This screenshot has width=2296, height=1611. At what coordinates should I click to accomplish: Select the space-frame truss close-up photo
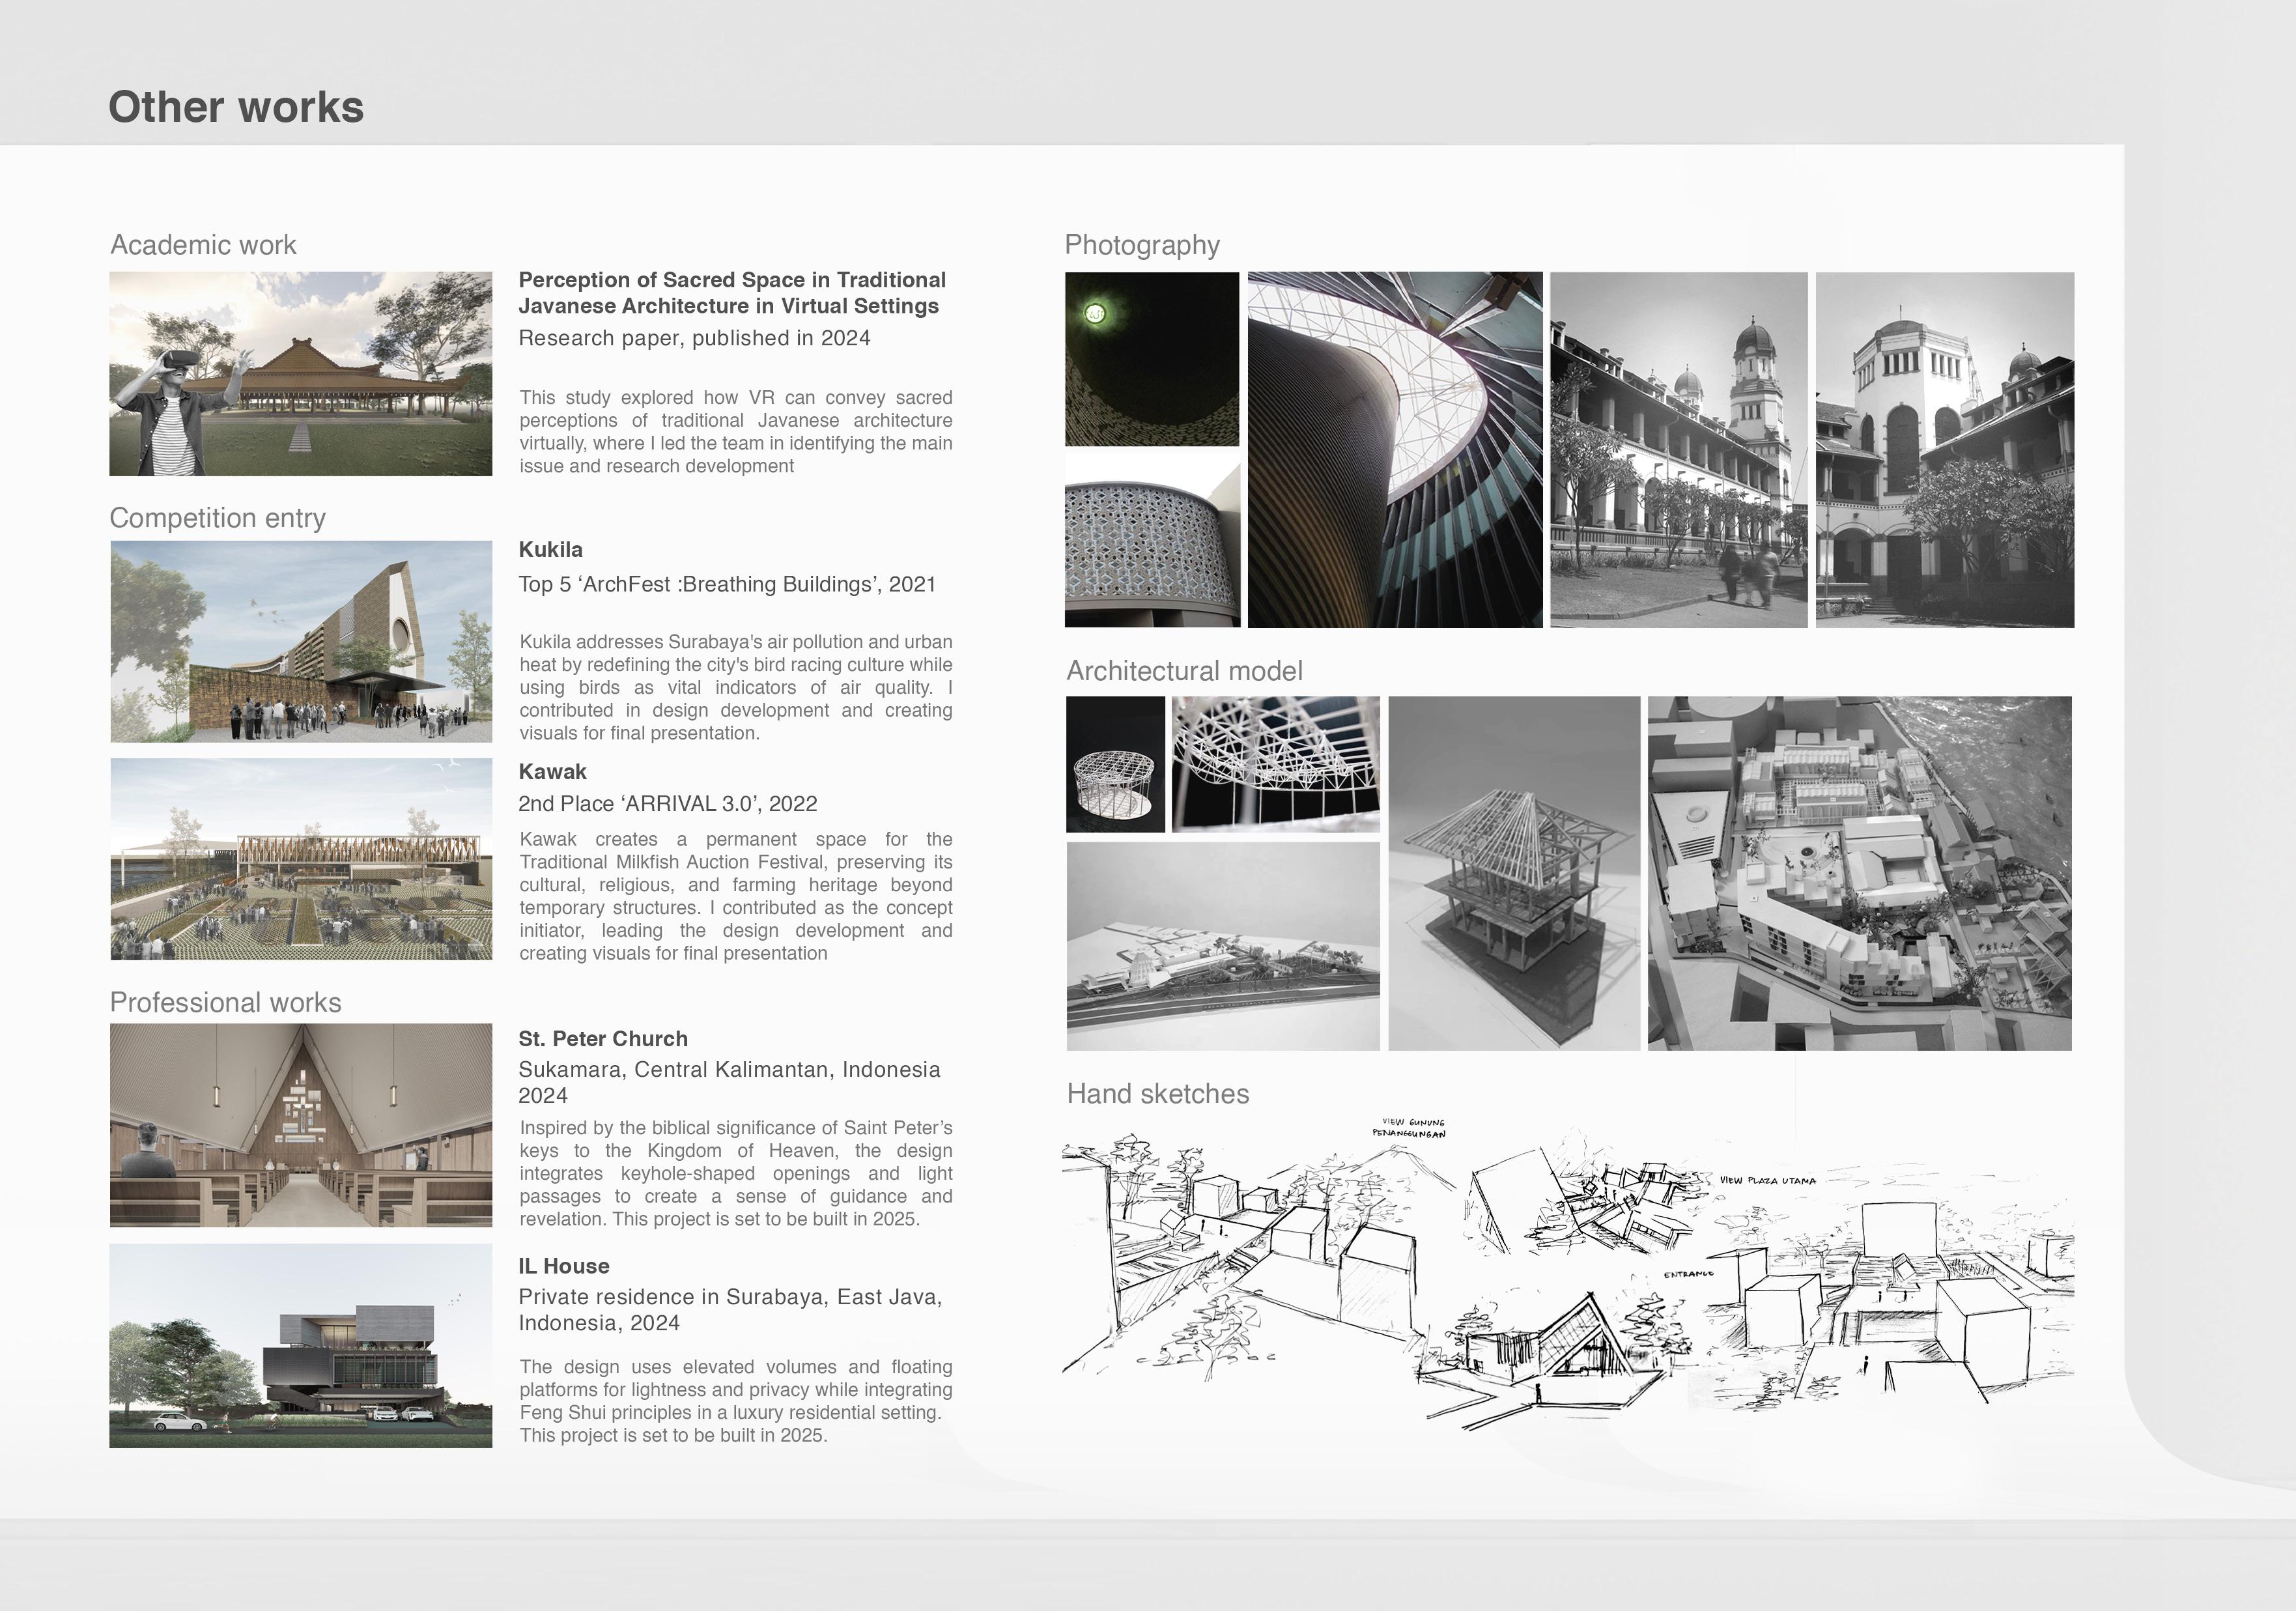pyautogui.click(x=1275, y=764)
